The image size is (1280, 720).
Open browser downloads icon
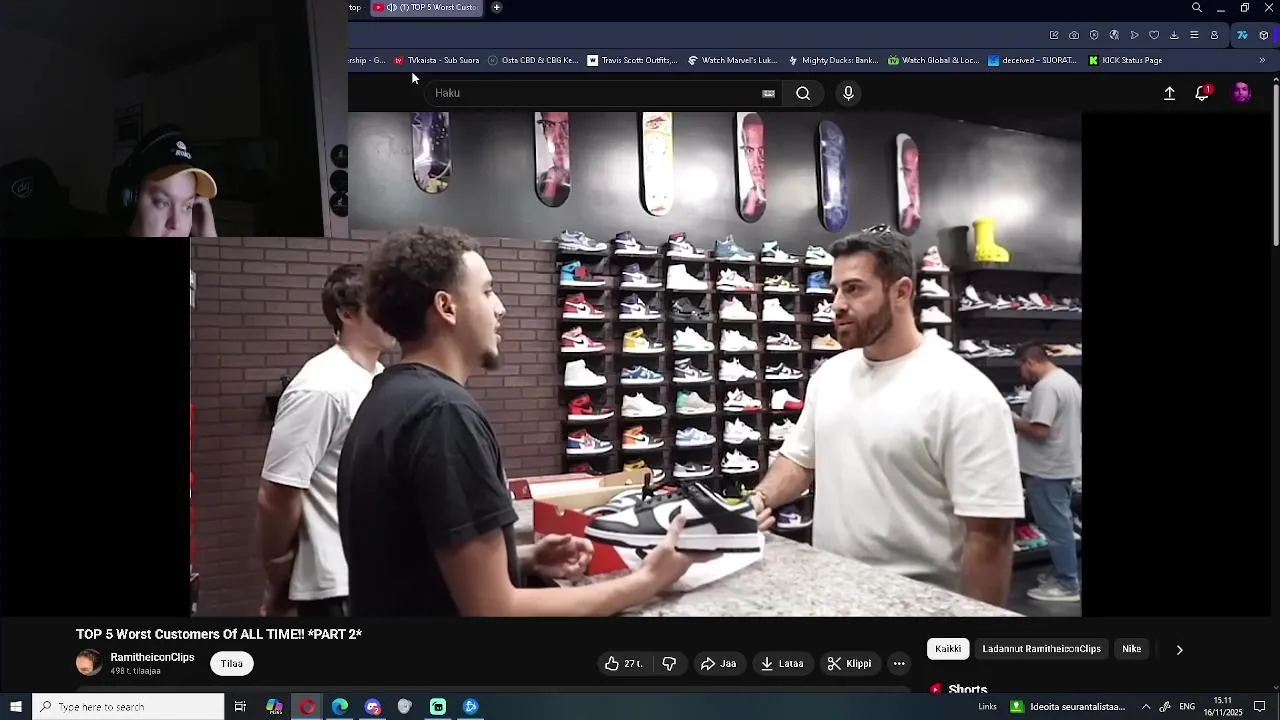[x=1174, y=35]
